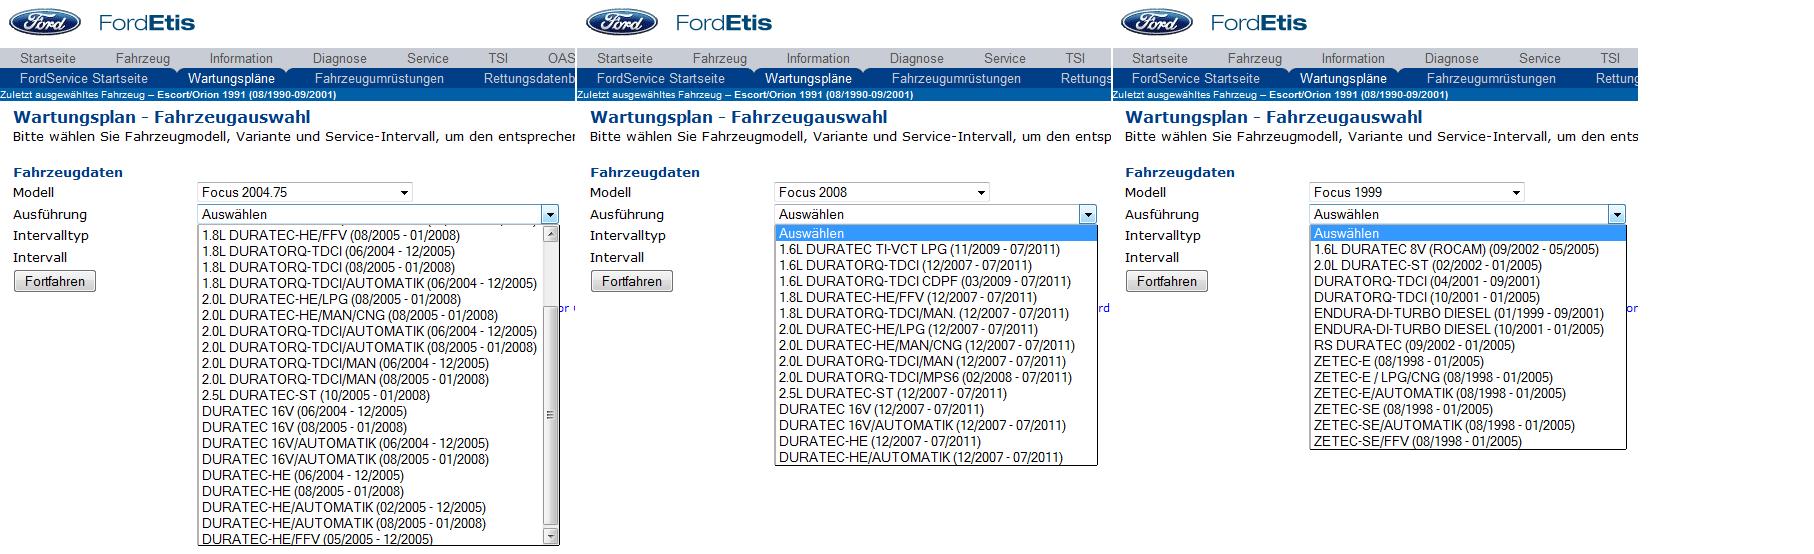Open Modell dropdown showing Focus 2004.75
The height and width of the screenshot is (554, 1814).
(305, 192)
